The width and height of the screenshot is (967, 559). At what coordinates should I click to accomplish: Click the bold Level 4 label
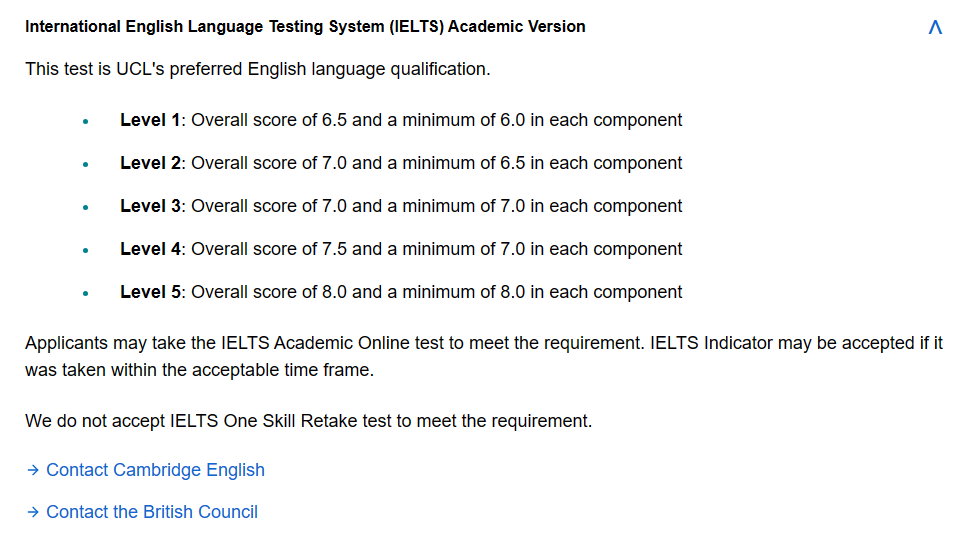point(150,249)
